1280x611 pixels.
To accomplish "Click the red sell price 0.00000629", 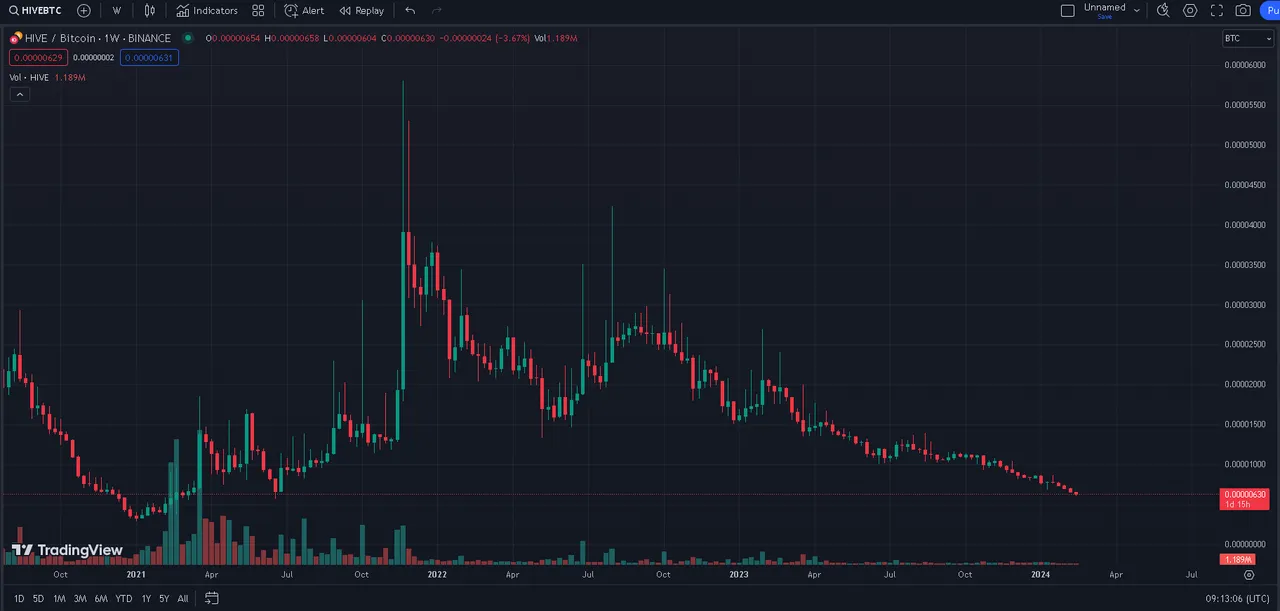I will pos(38,58).
